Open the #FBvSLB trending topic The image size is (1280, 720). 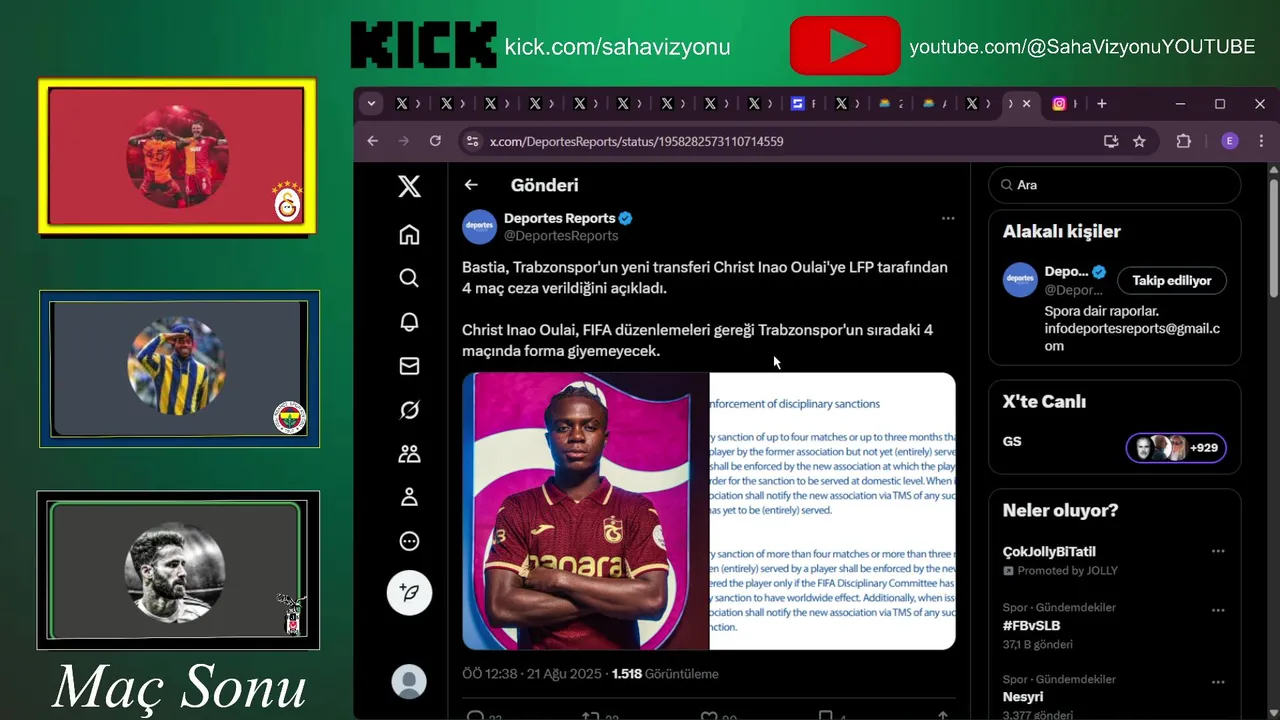[x=1031, y=625]
